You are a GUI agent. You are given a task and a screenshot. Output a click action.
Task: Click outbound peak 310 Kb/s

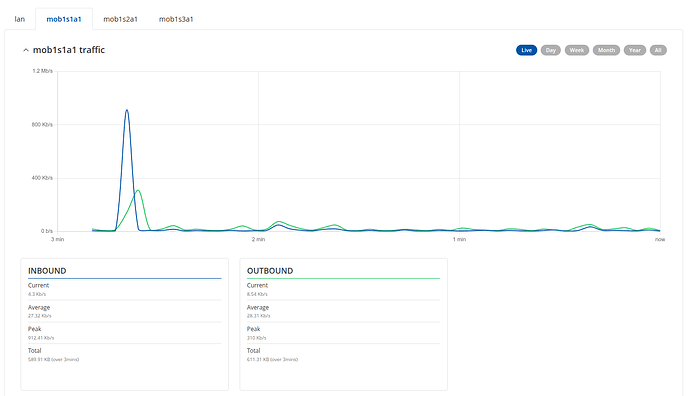pos(257,338)
